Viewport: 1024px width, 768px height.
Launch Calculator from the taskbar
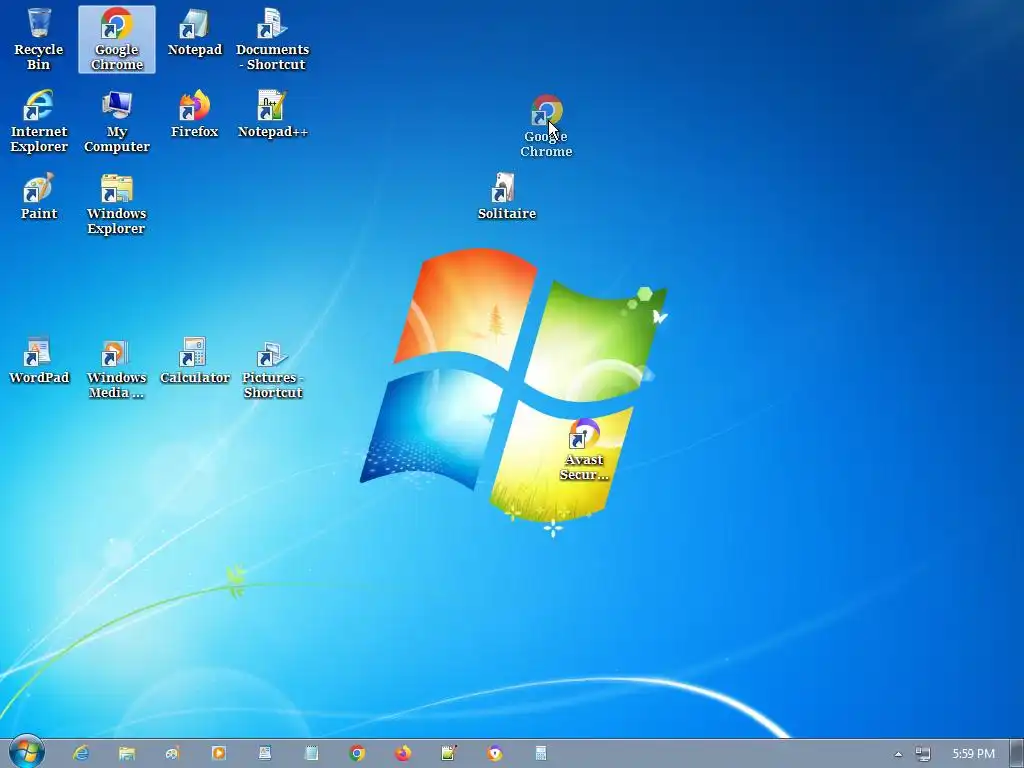point(541,753)
